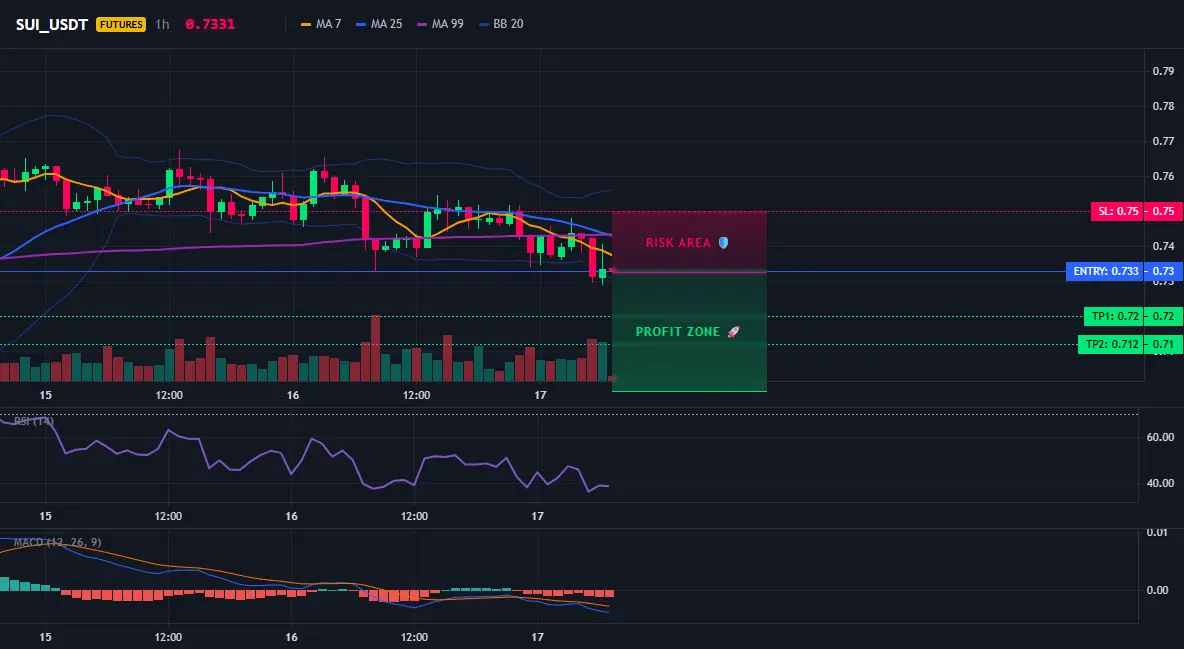This screenshot has width=1184, height=649.
Task: Select the PROFIT ZONE box
Action: click(689, 332)
